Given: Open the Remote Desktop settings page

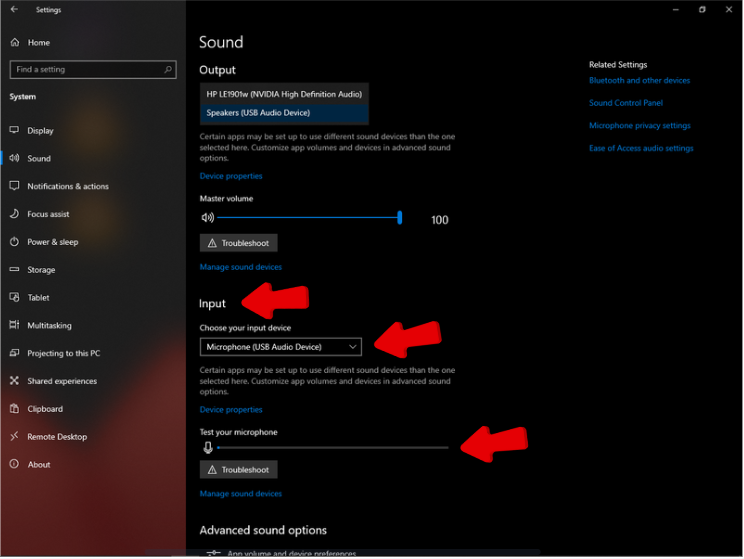Looking at the screenshot, I should (57, 437).
